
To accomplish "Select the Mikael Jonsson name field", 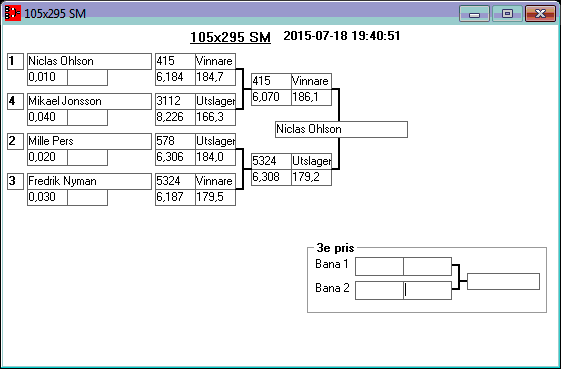I will tap(89, 102).
